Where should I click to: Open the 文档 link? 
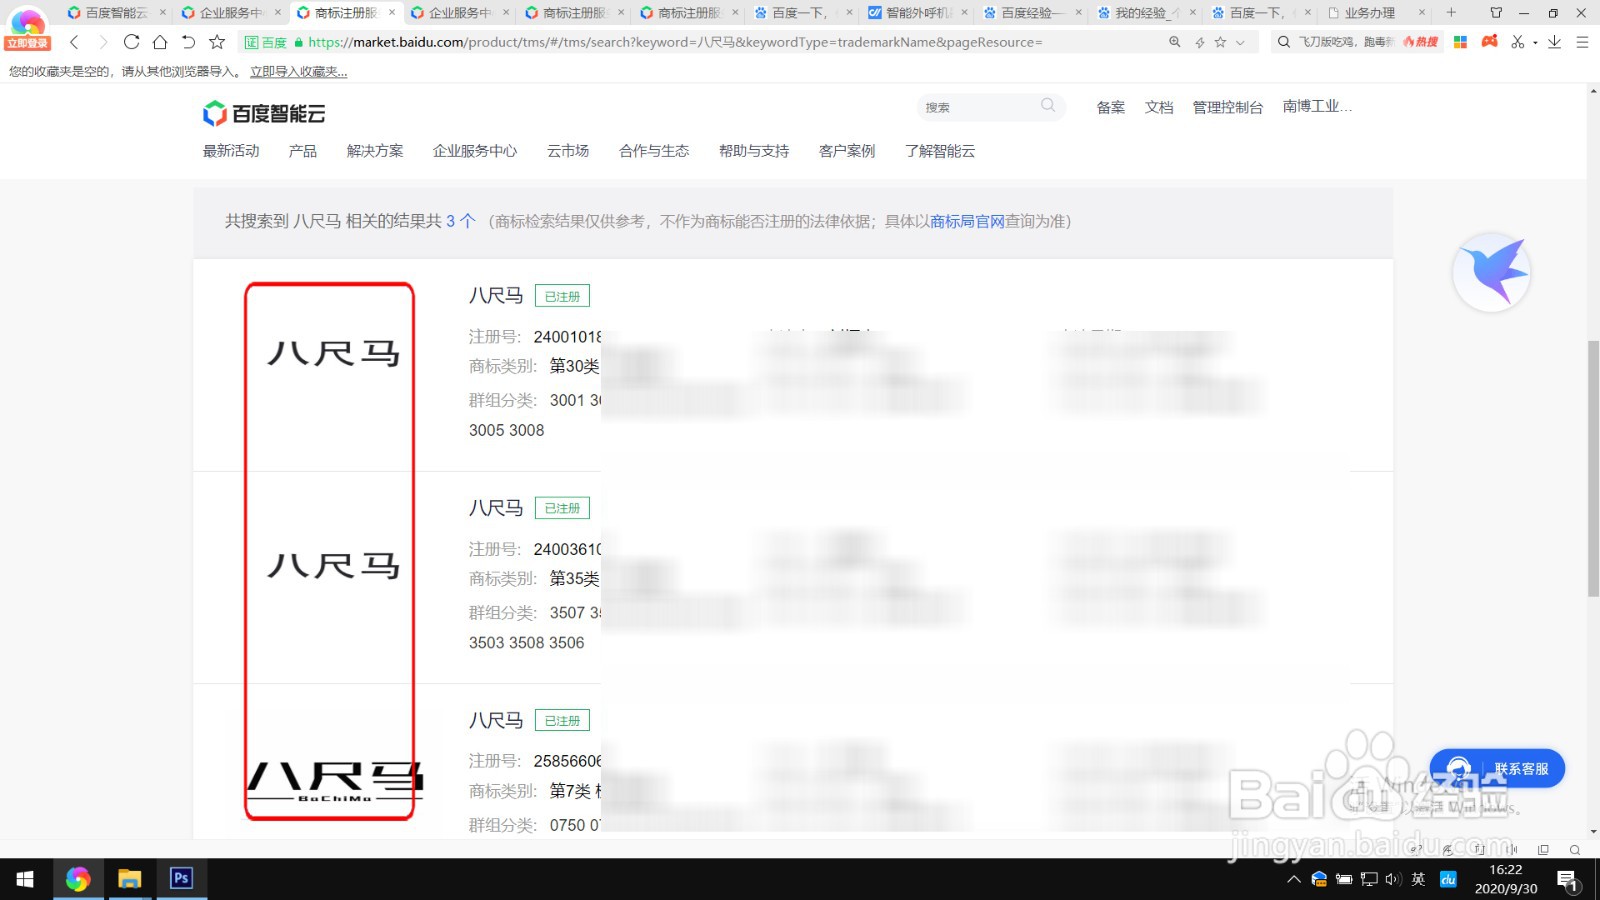coord(1159,107)
